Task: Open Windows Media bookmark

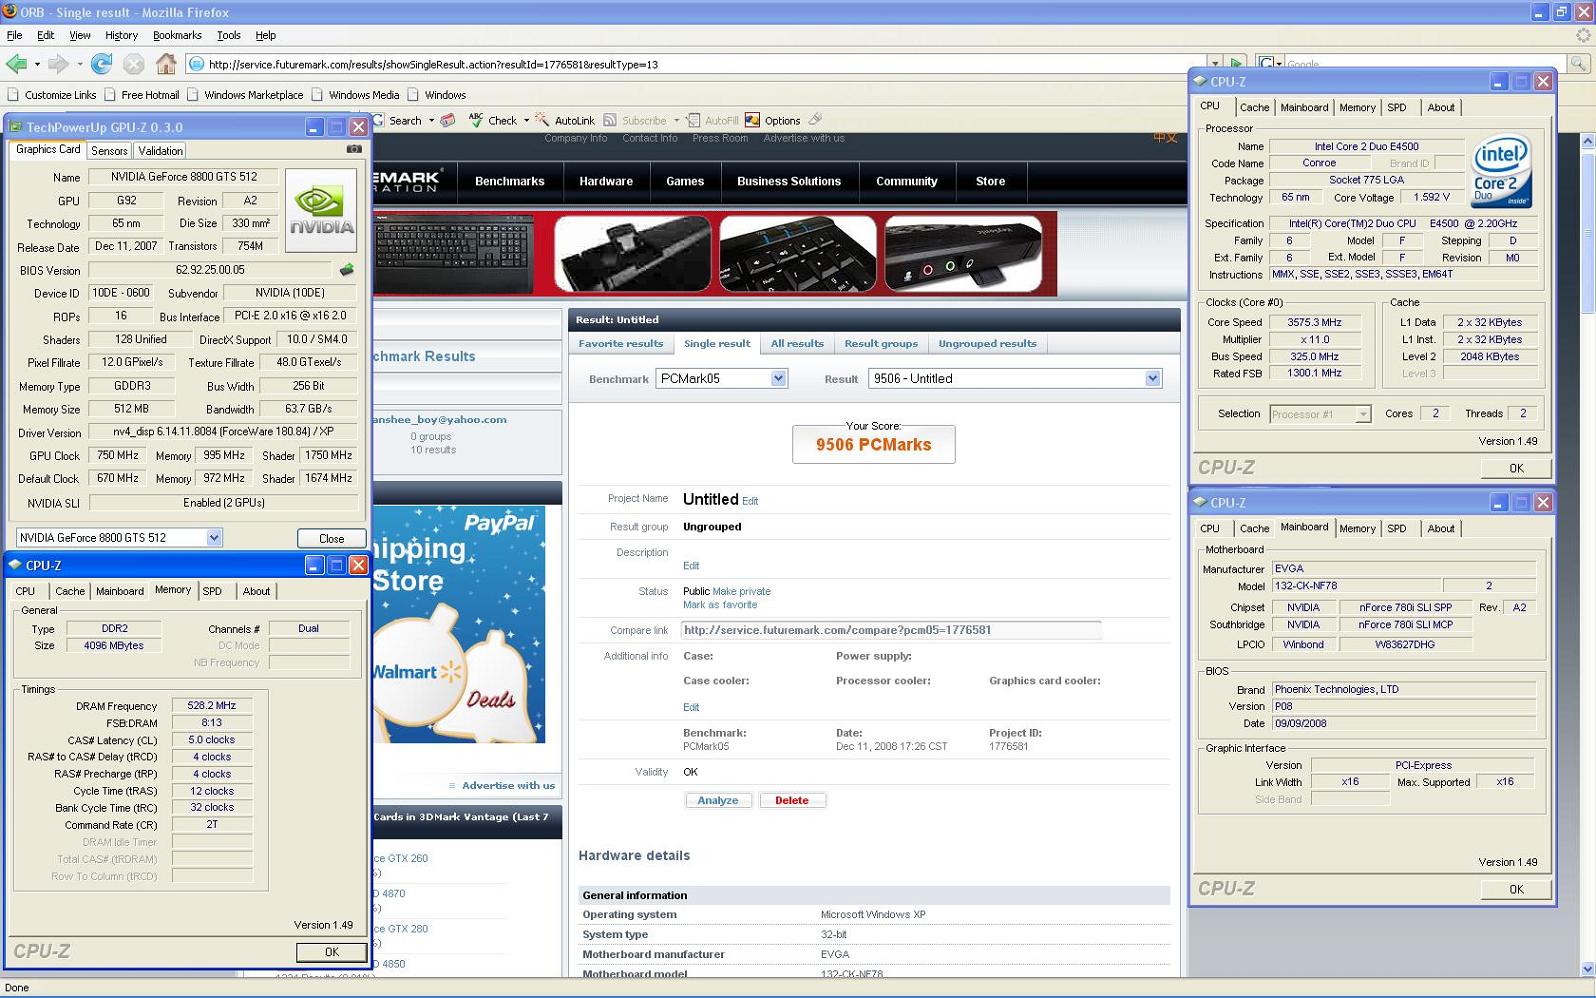Action: point(355,95)
